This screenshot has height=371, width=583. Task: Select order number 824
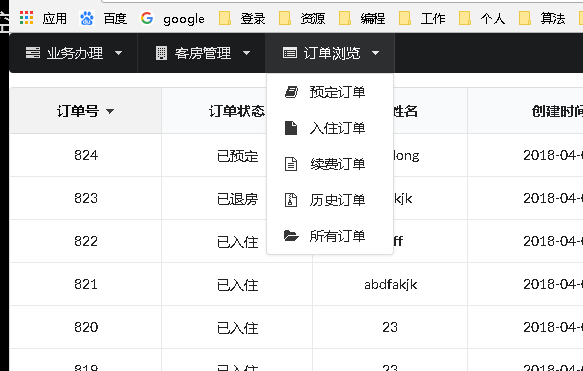click(x=86, y=155)
